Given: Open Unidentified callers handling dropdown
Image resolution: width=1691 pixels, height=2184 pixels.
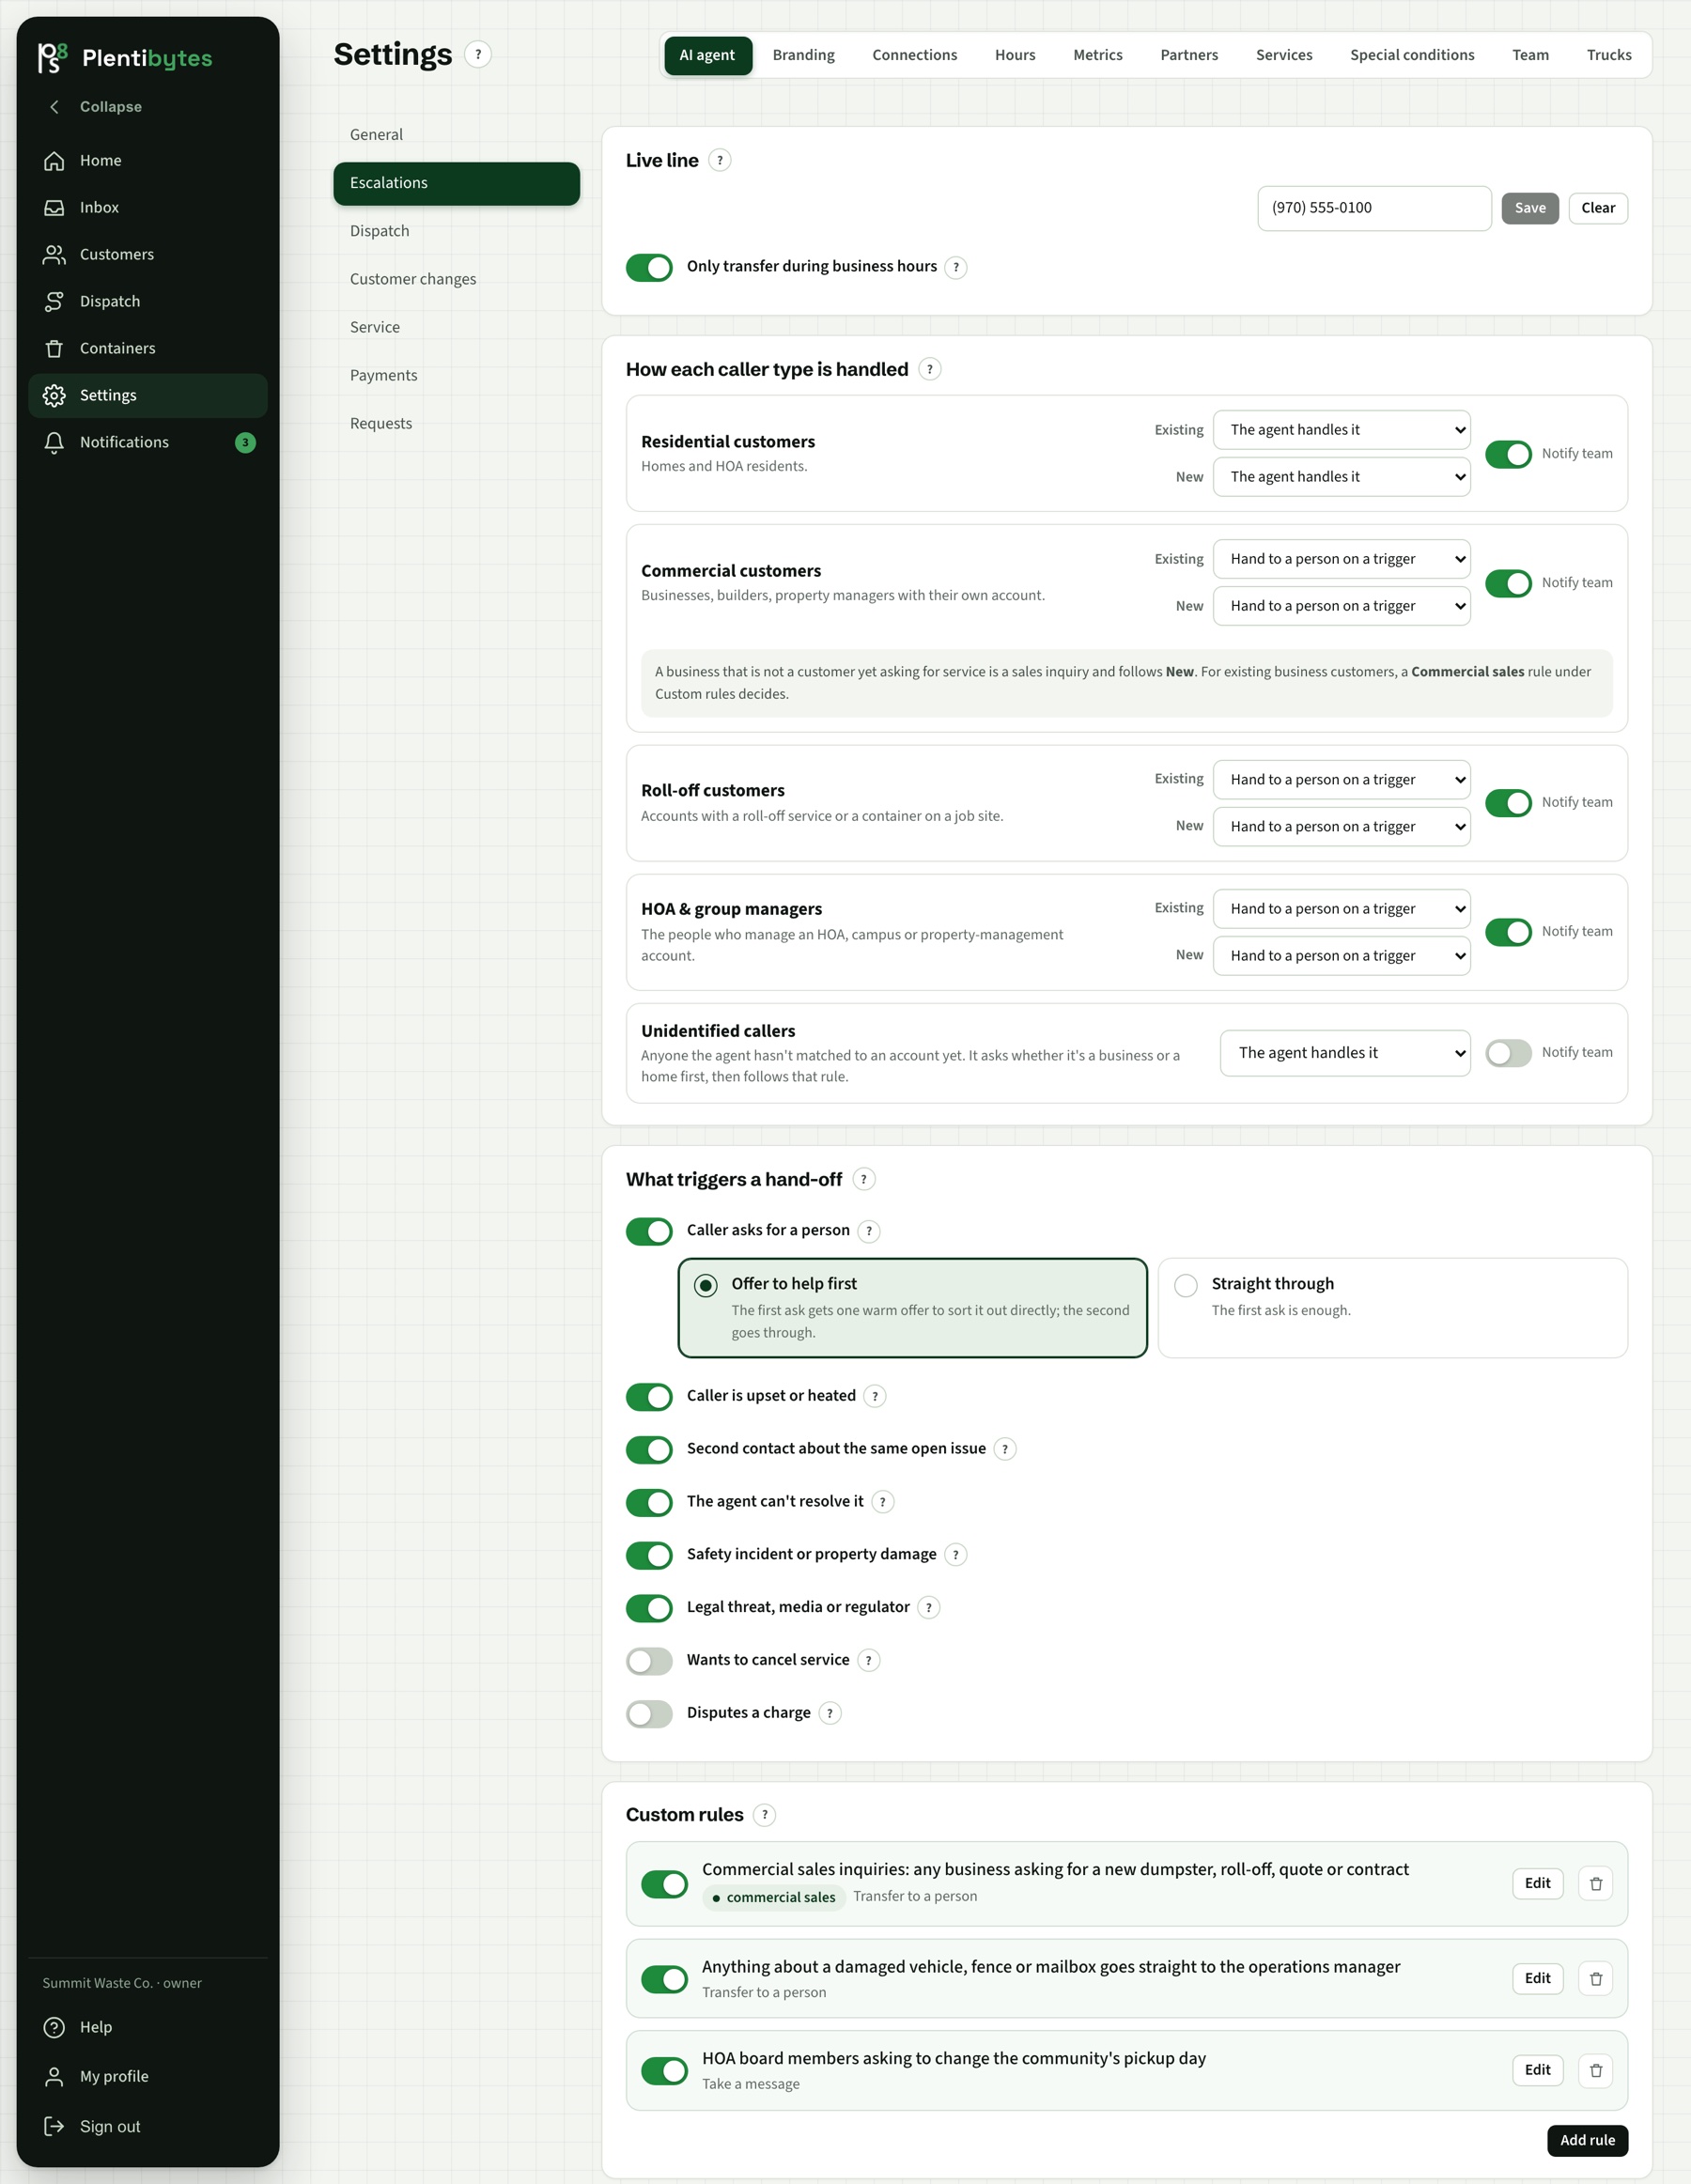Looking at the screenshot, I should point(1345,1054).
